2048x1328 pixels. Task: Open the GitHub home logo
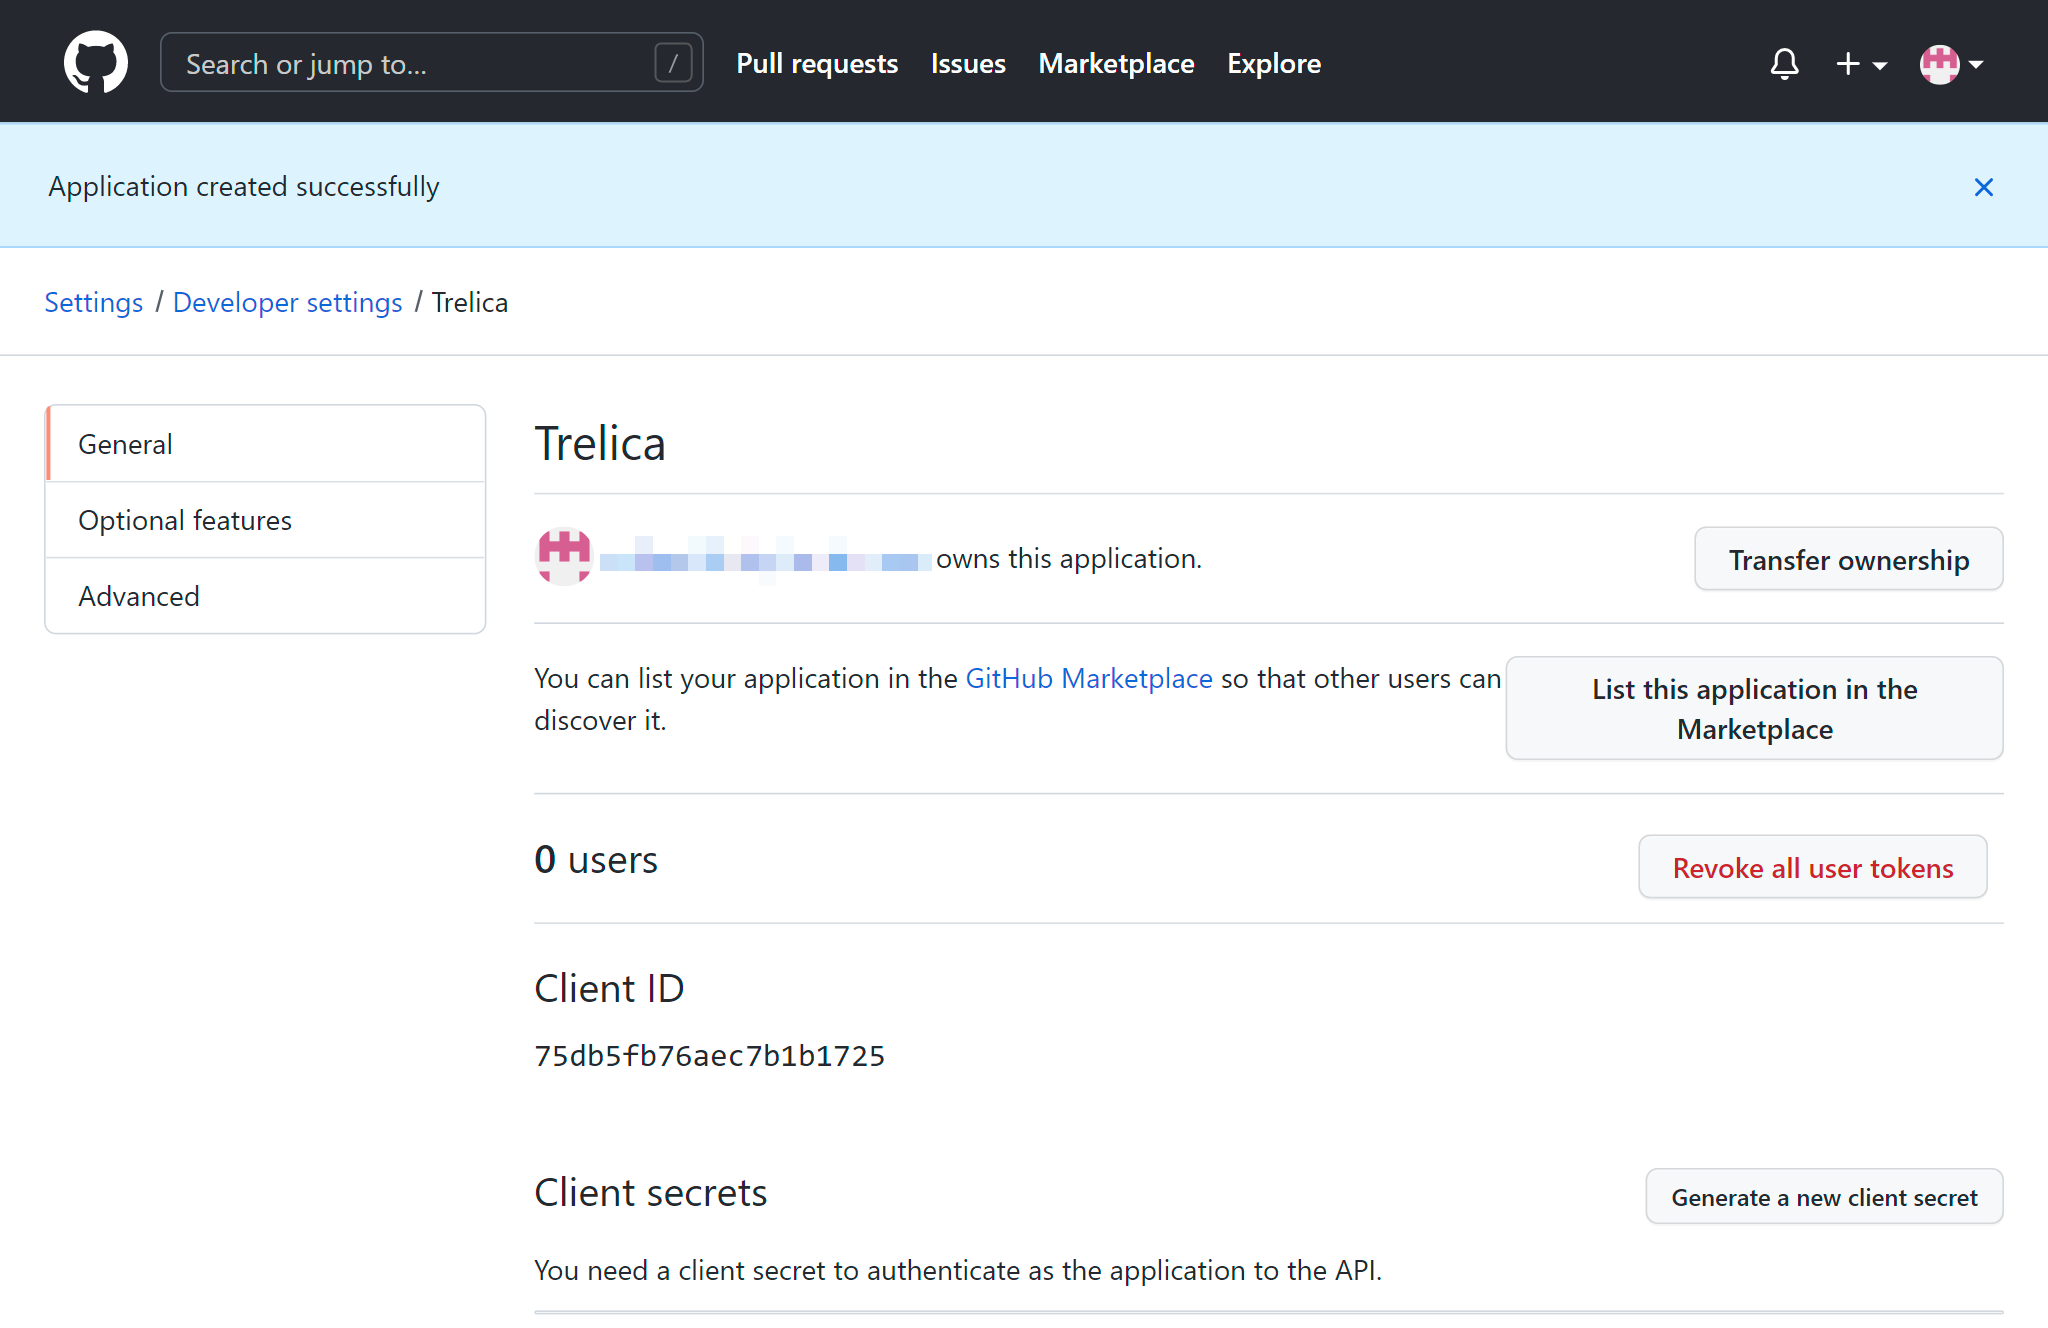(x=96, y=62)
